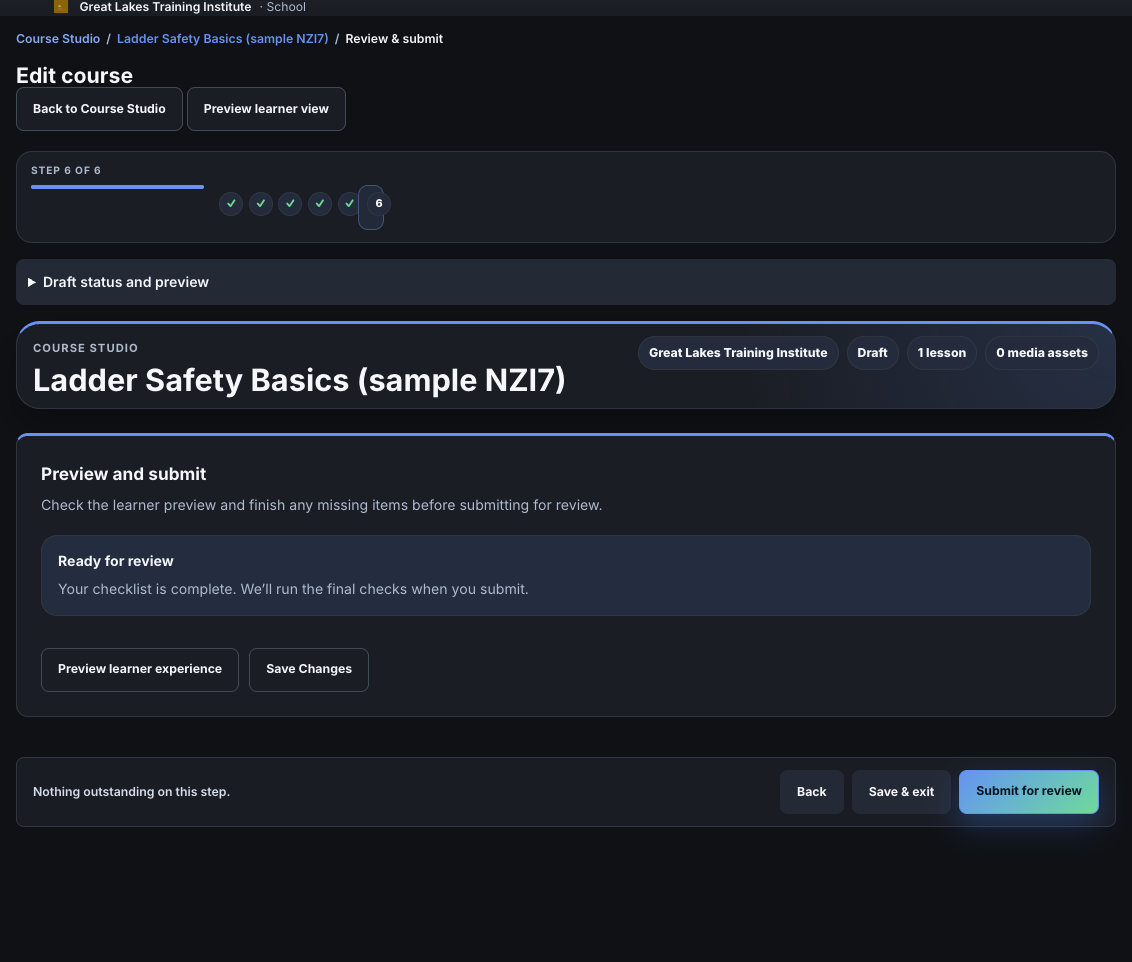Go to the second completed step checkmark
The image size is (1132, 962).
(261, 204)
